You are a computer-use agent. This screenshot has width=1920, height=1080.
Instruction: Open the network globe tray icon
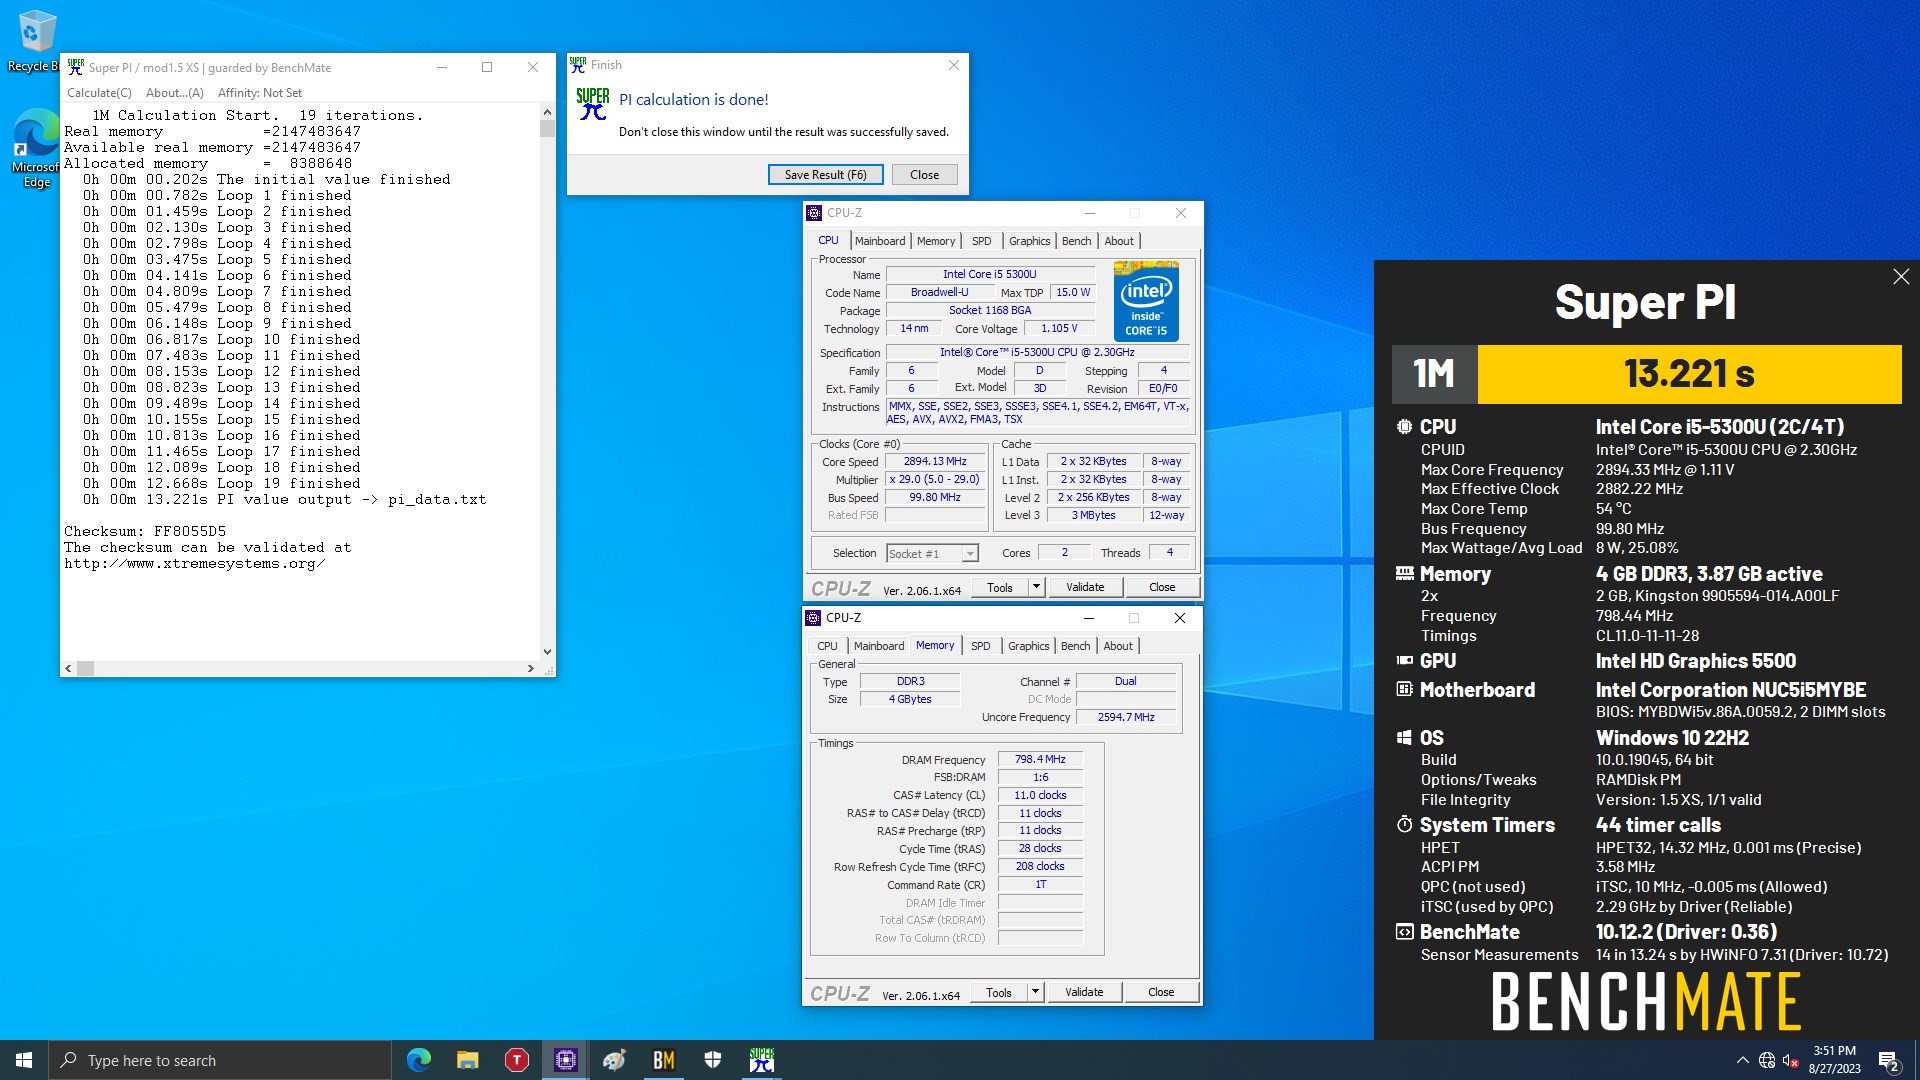[1767, 1060]
